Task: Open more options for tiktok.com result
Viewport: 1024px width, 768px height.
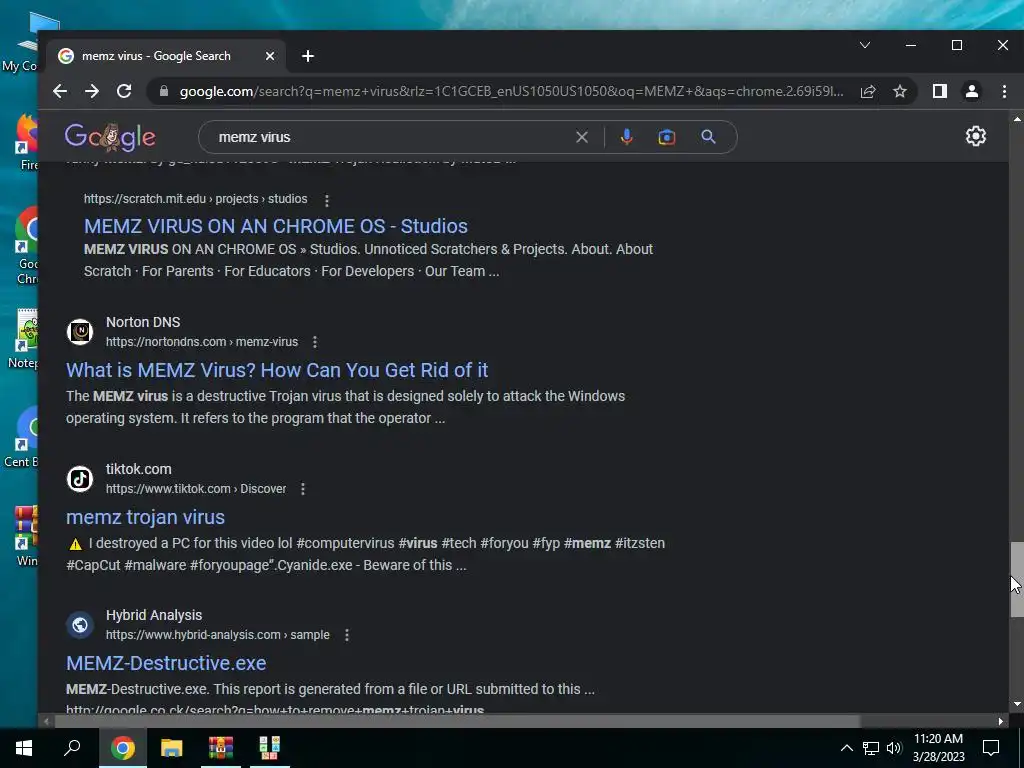Action: click(x=303, y=489)
